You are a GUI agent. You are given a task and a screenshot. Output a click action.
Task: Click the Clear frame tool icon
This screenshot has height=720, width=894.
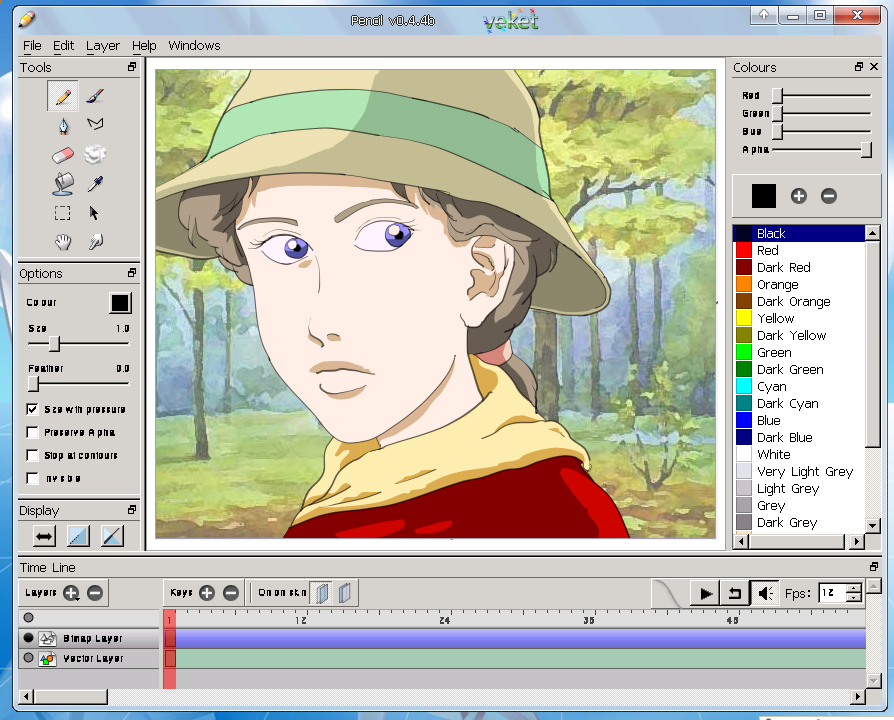95,154
